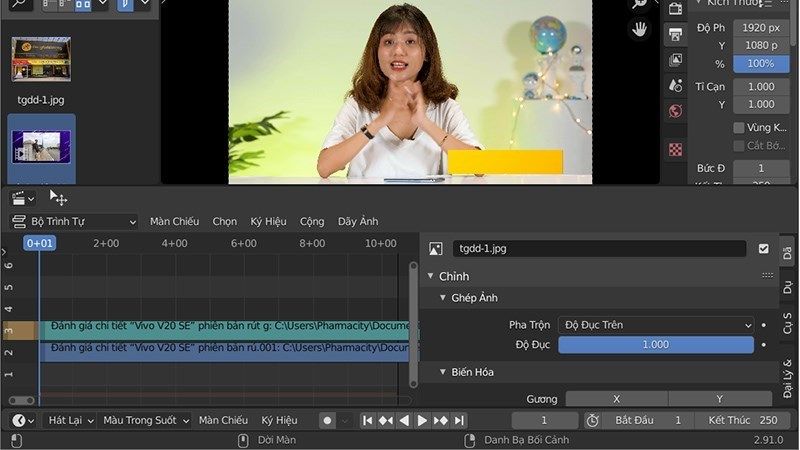Open the Scene properties tab icon
This screenshot has width=800, height=450.
point(676,86)
